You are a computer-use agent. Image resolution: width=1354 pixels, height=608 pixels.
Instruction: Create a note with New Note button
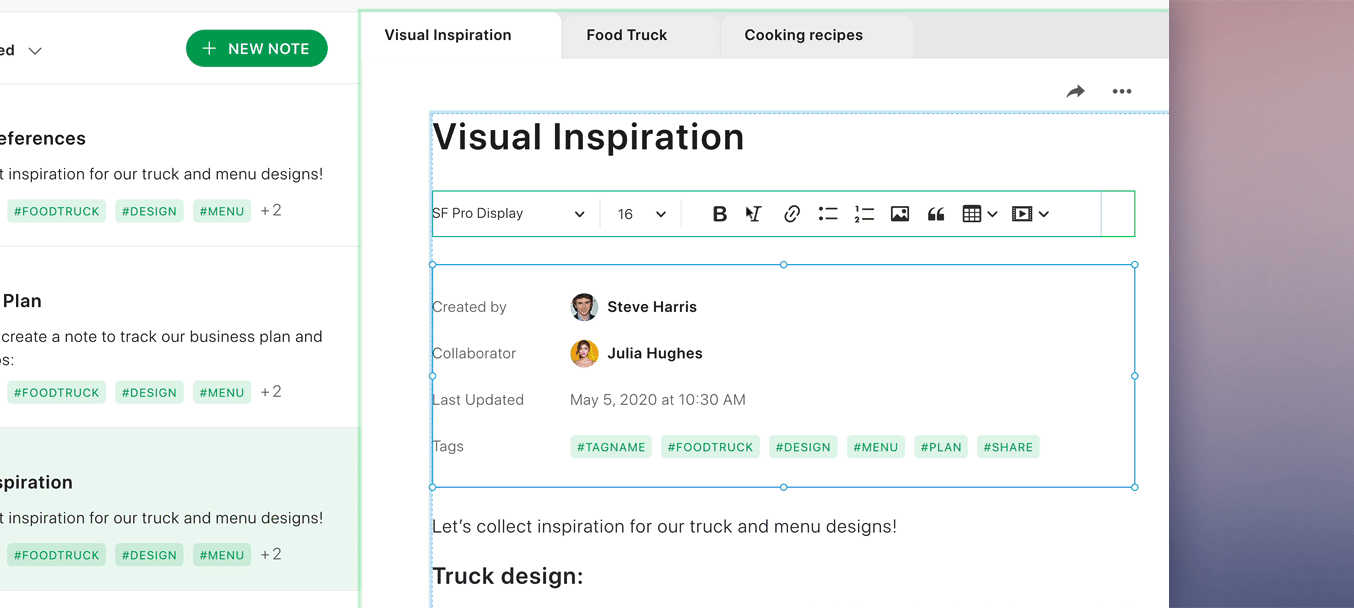click(x=256, y=49)
